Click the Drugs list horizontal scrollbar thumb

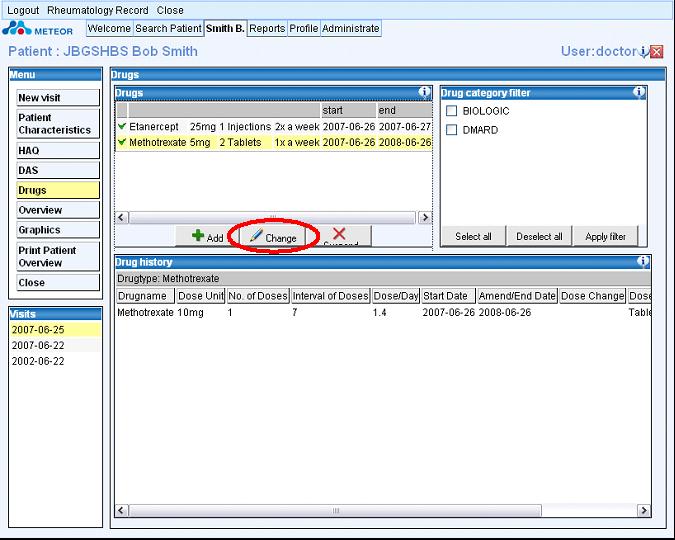tap(272, 217)
